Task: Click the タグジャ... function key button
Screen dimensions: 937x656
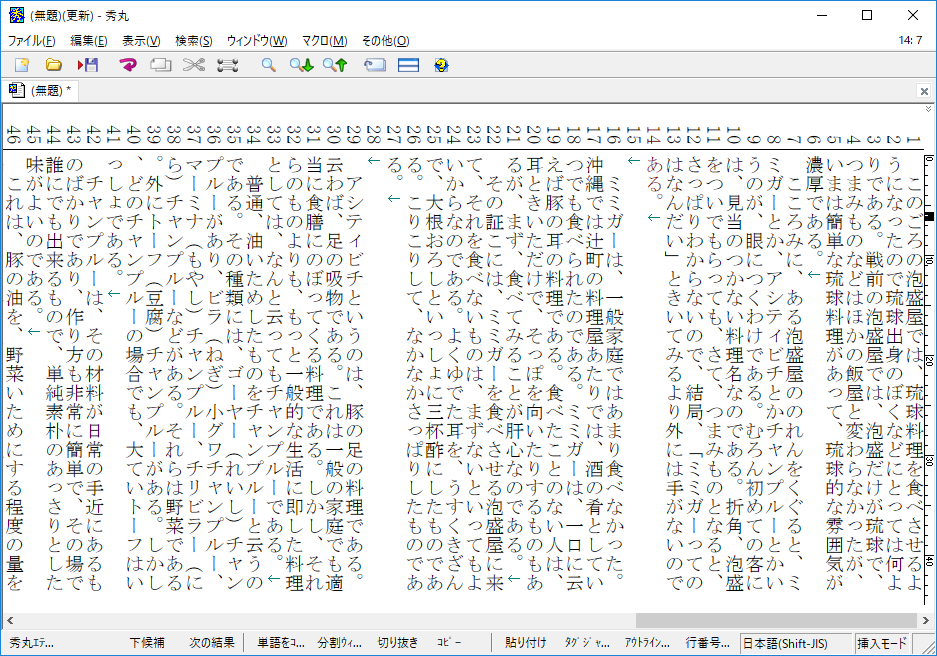Action: 587,643
